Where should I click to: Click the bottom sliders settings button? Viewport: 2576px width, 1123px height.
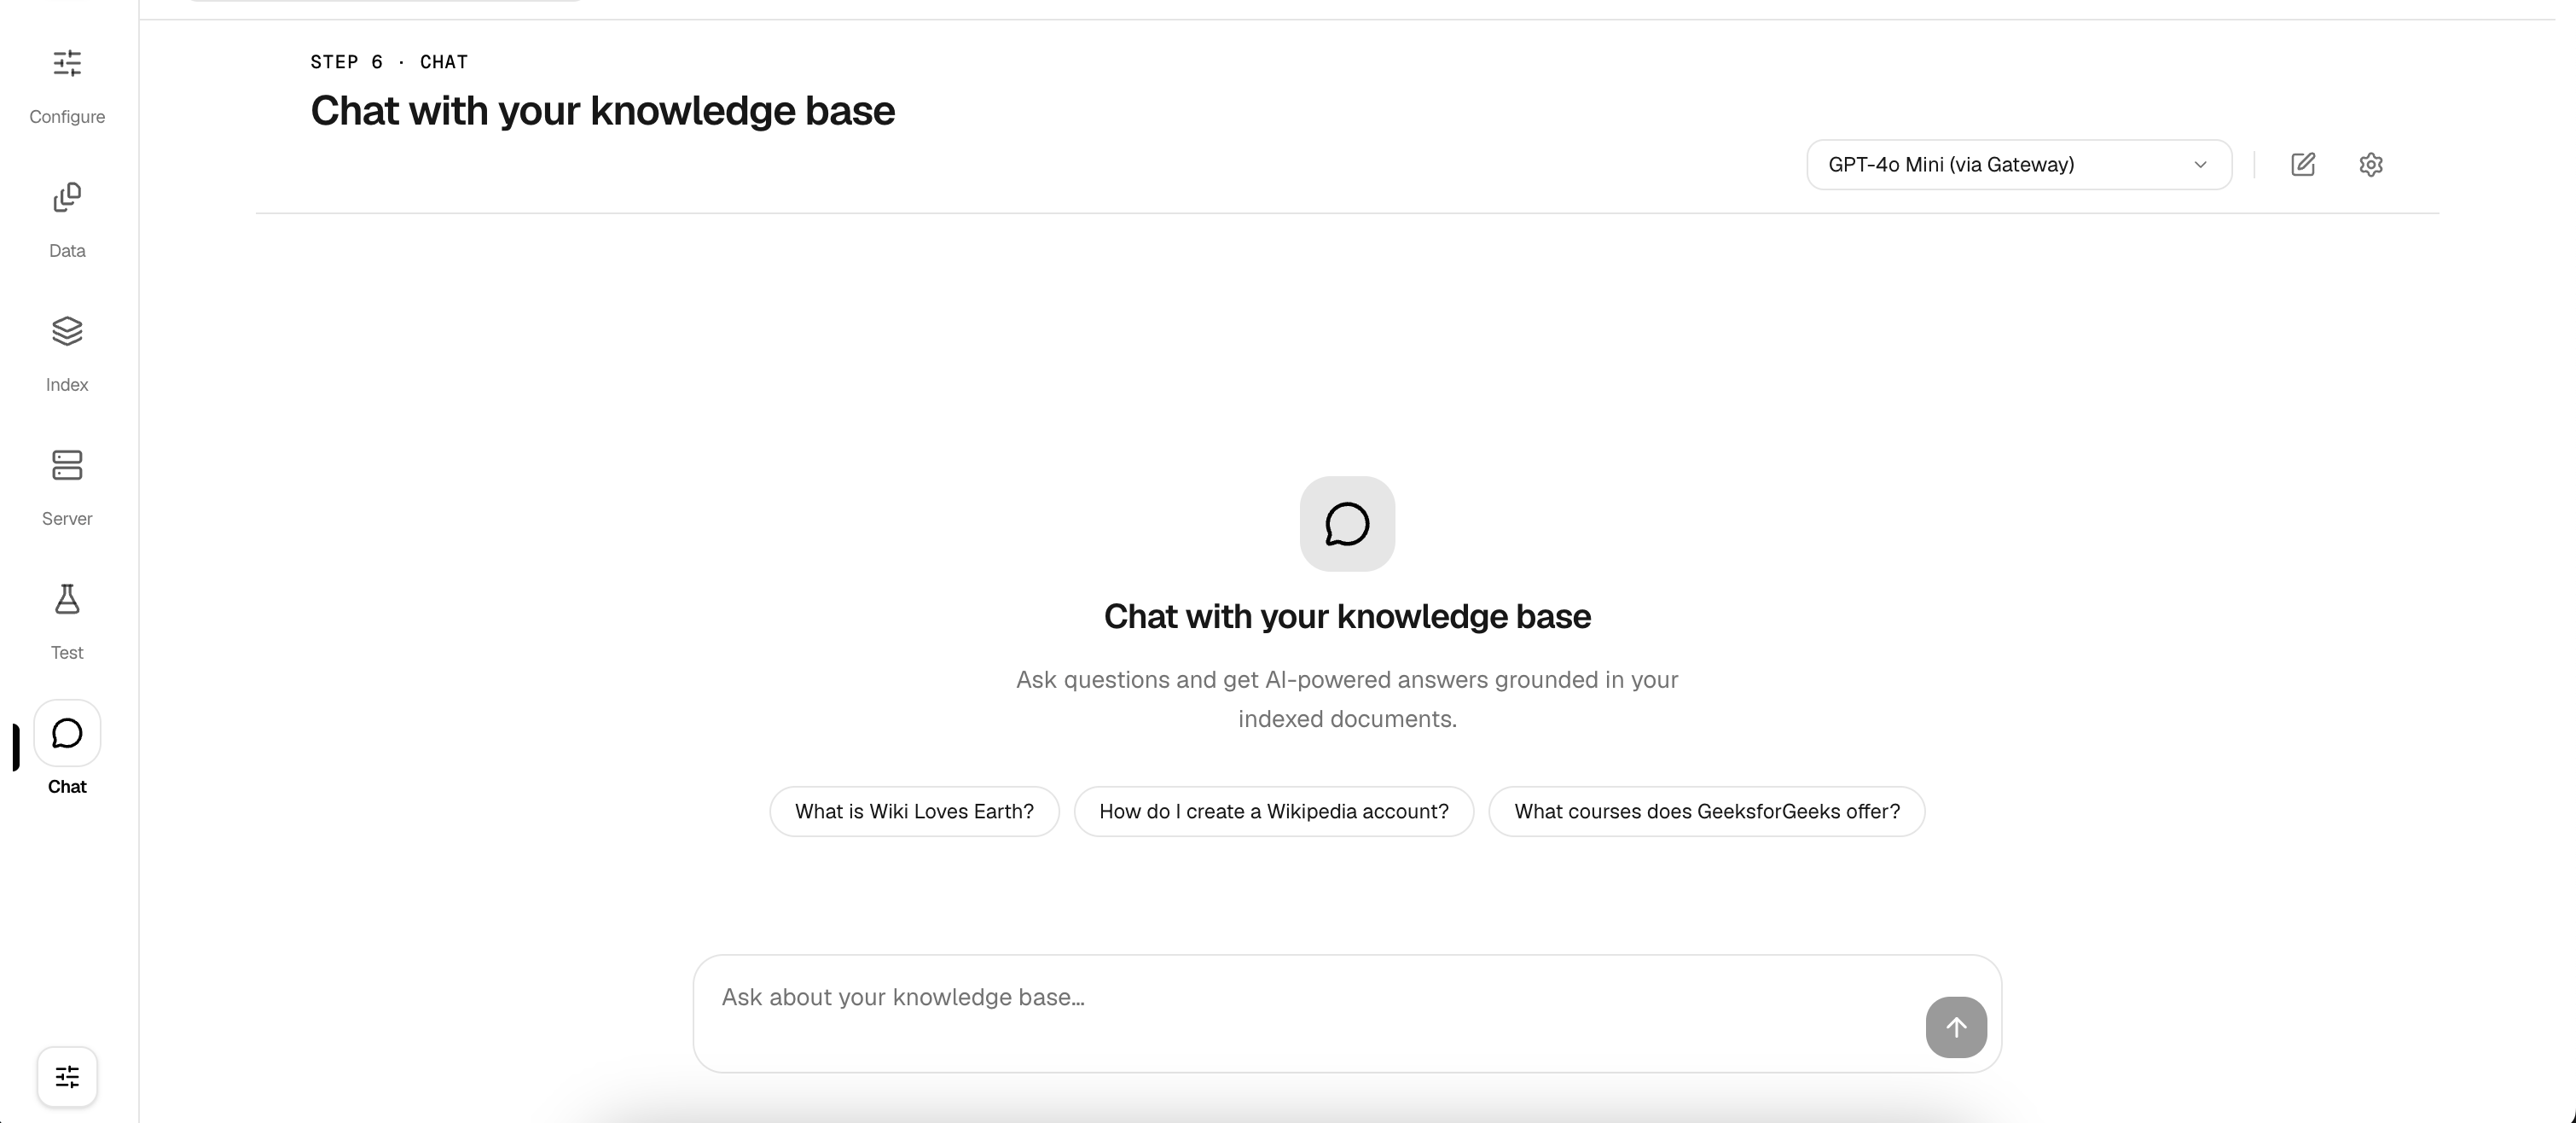(x=67, y=1077)
